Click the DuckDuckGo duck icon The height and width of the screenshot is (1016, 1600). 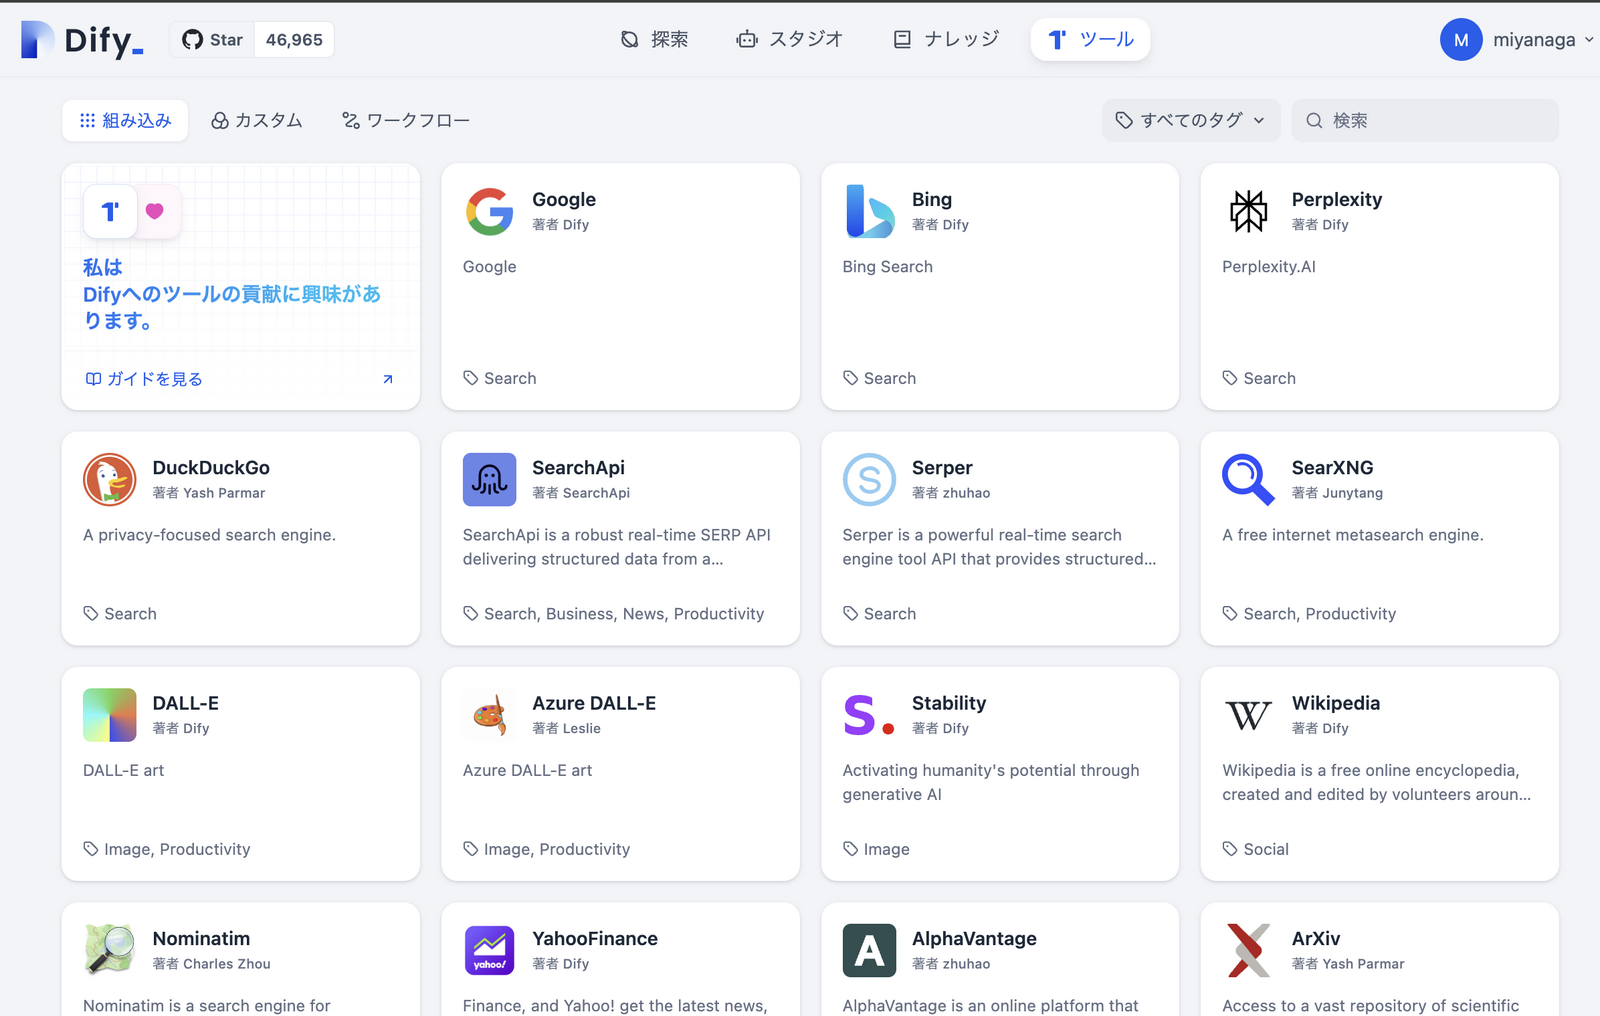point(110,479)
